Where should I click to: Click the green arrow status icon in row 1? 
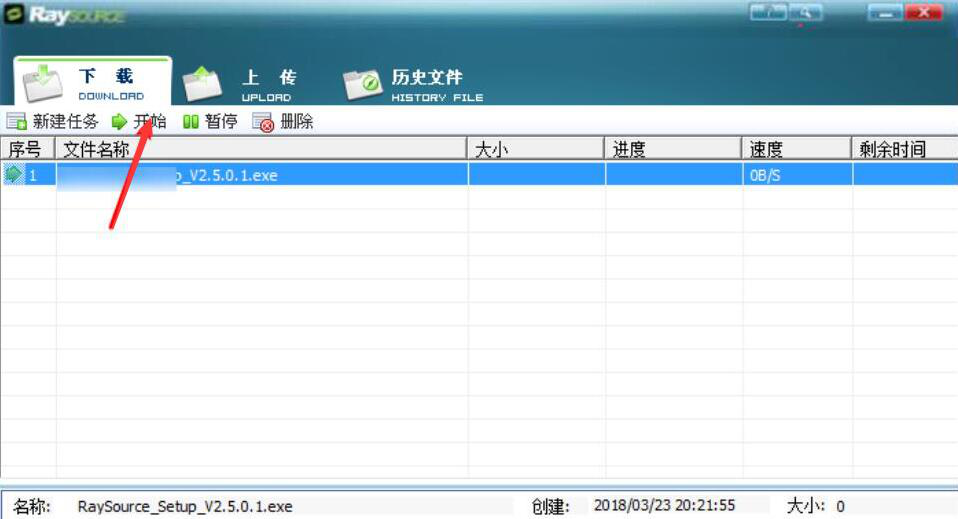pos(13,174)
